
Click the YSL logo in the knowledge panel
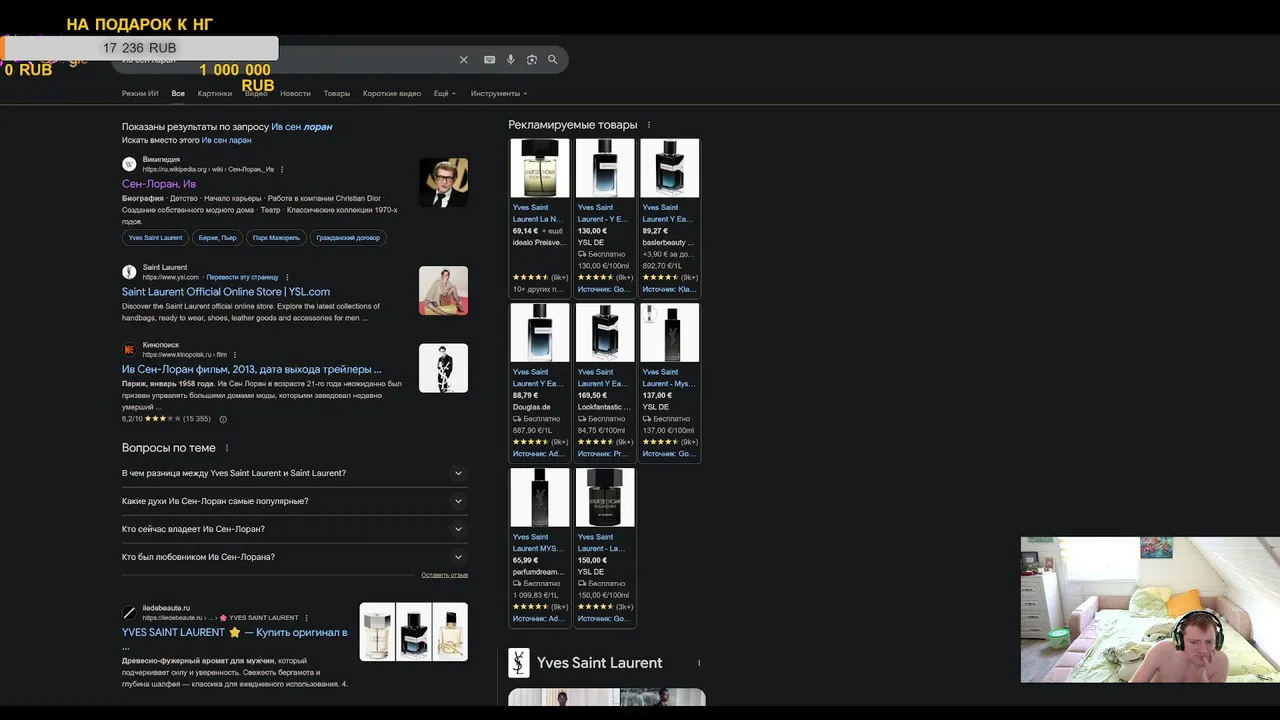519,663
